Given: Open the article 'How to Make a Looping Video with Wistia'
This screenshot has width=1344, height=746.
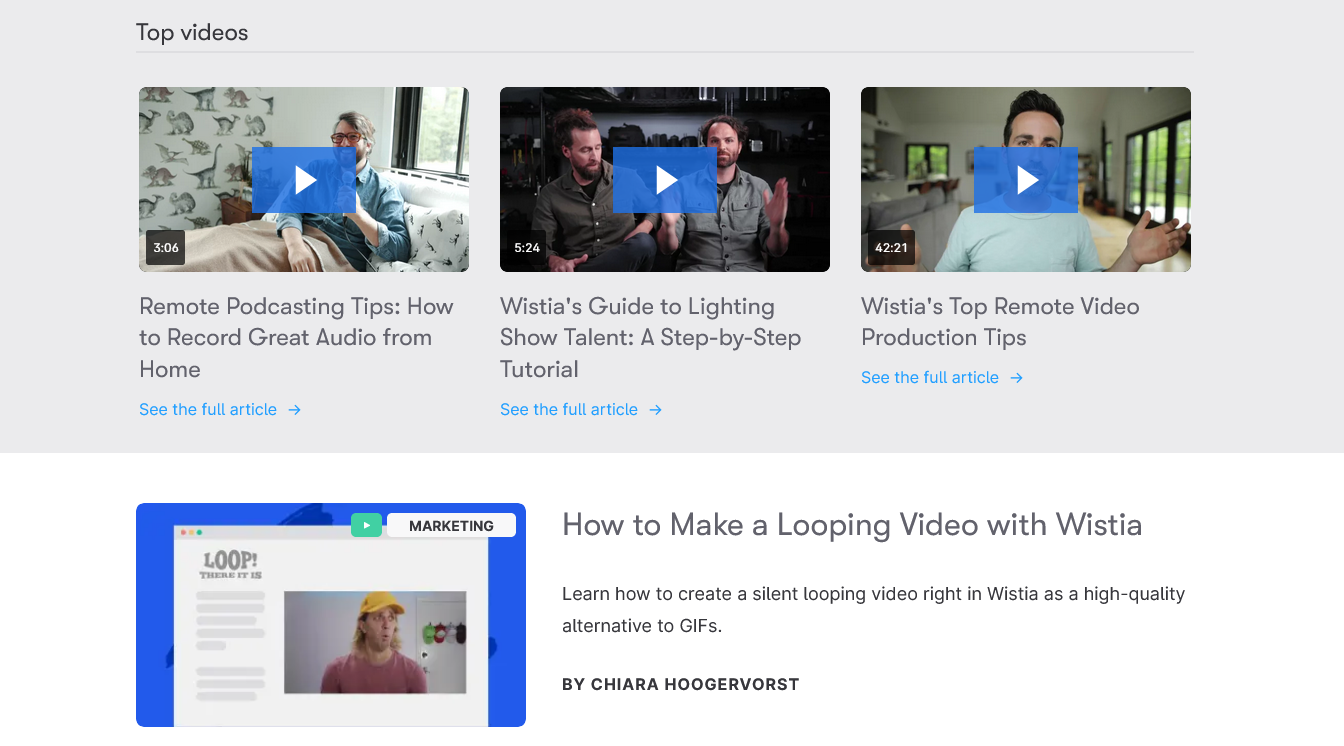Looking at the screenshot, I should click(853, 524).
